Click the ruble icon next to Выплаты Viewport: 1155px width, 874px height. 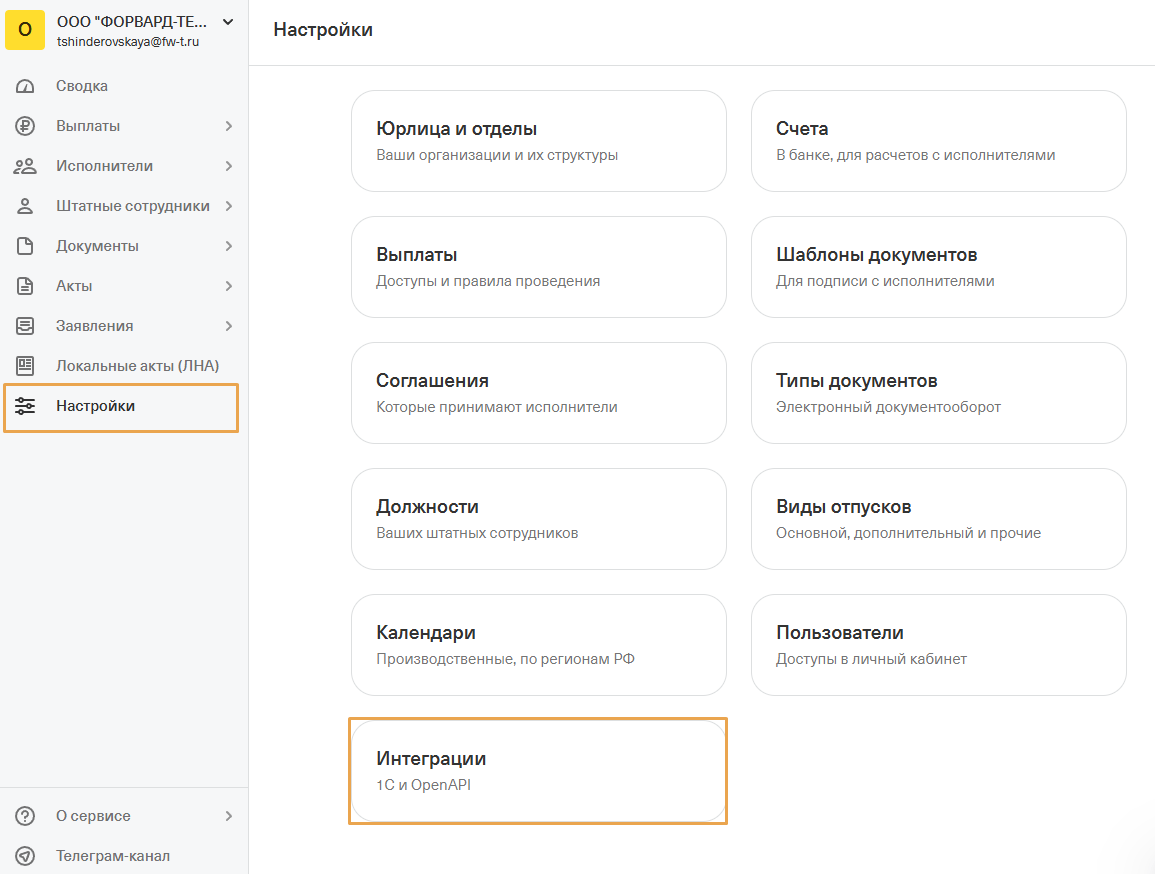(x=25, y=126)
